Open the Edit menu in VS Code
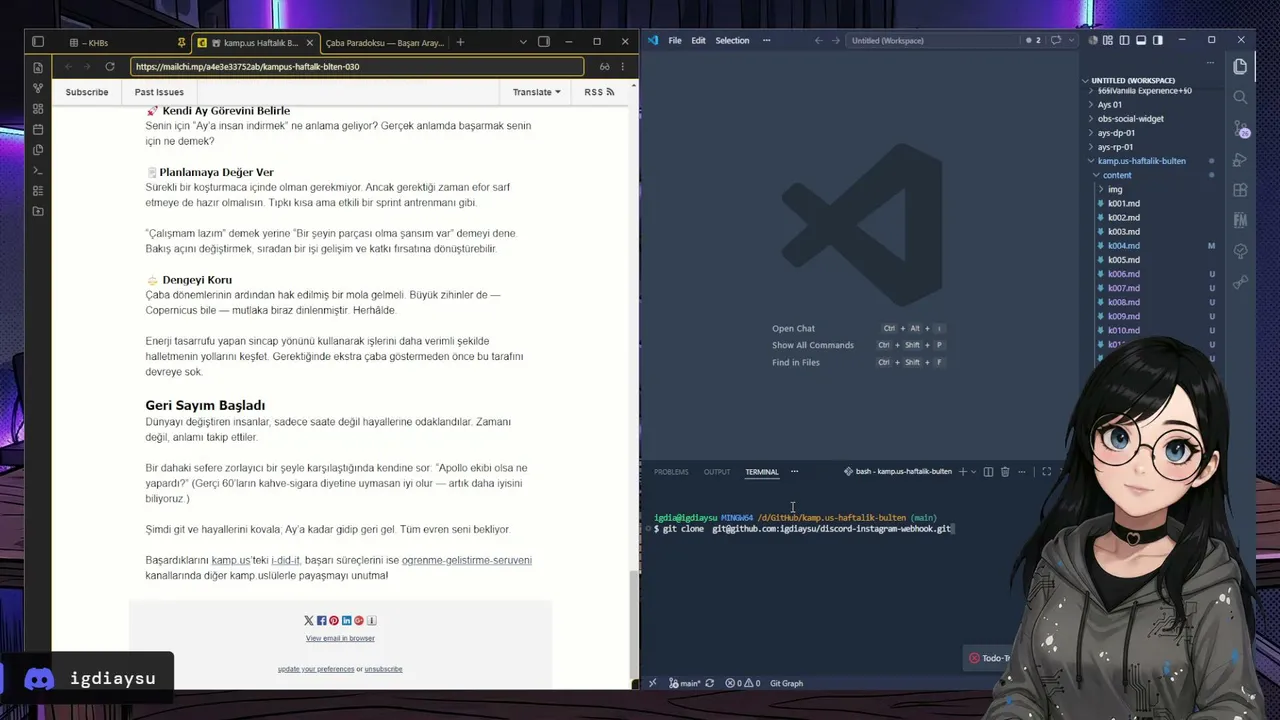This screenshot has width=1280, height=720. pyautogui.click(x=698, y=41)
